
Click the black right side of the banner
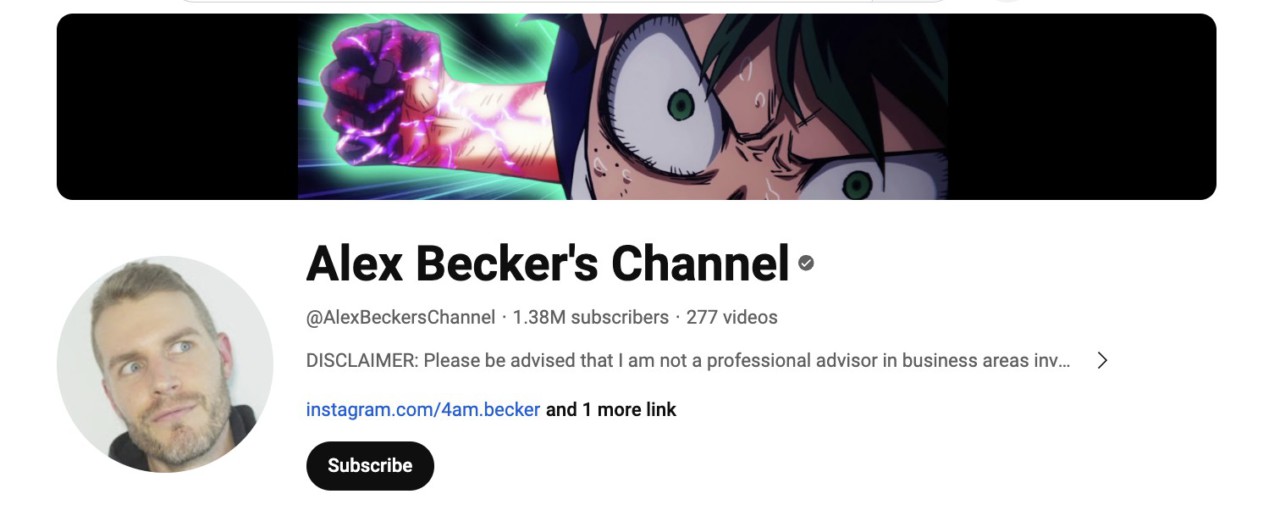pos(1082,106)
